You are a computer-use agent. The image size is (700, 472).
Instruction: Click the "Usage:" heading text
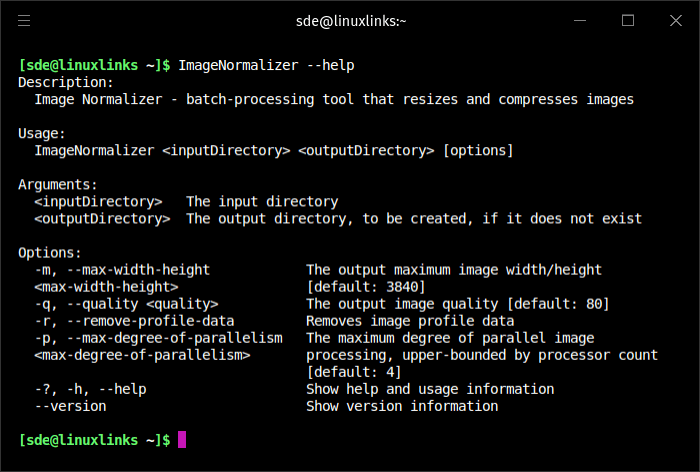point(42,133)
